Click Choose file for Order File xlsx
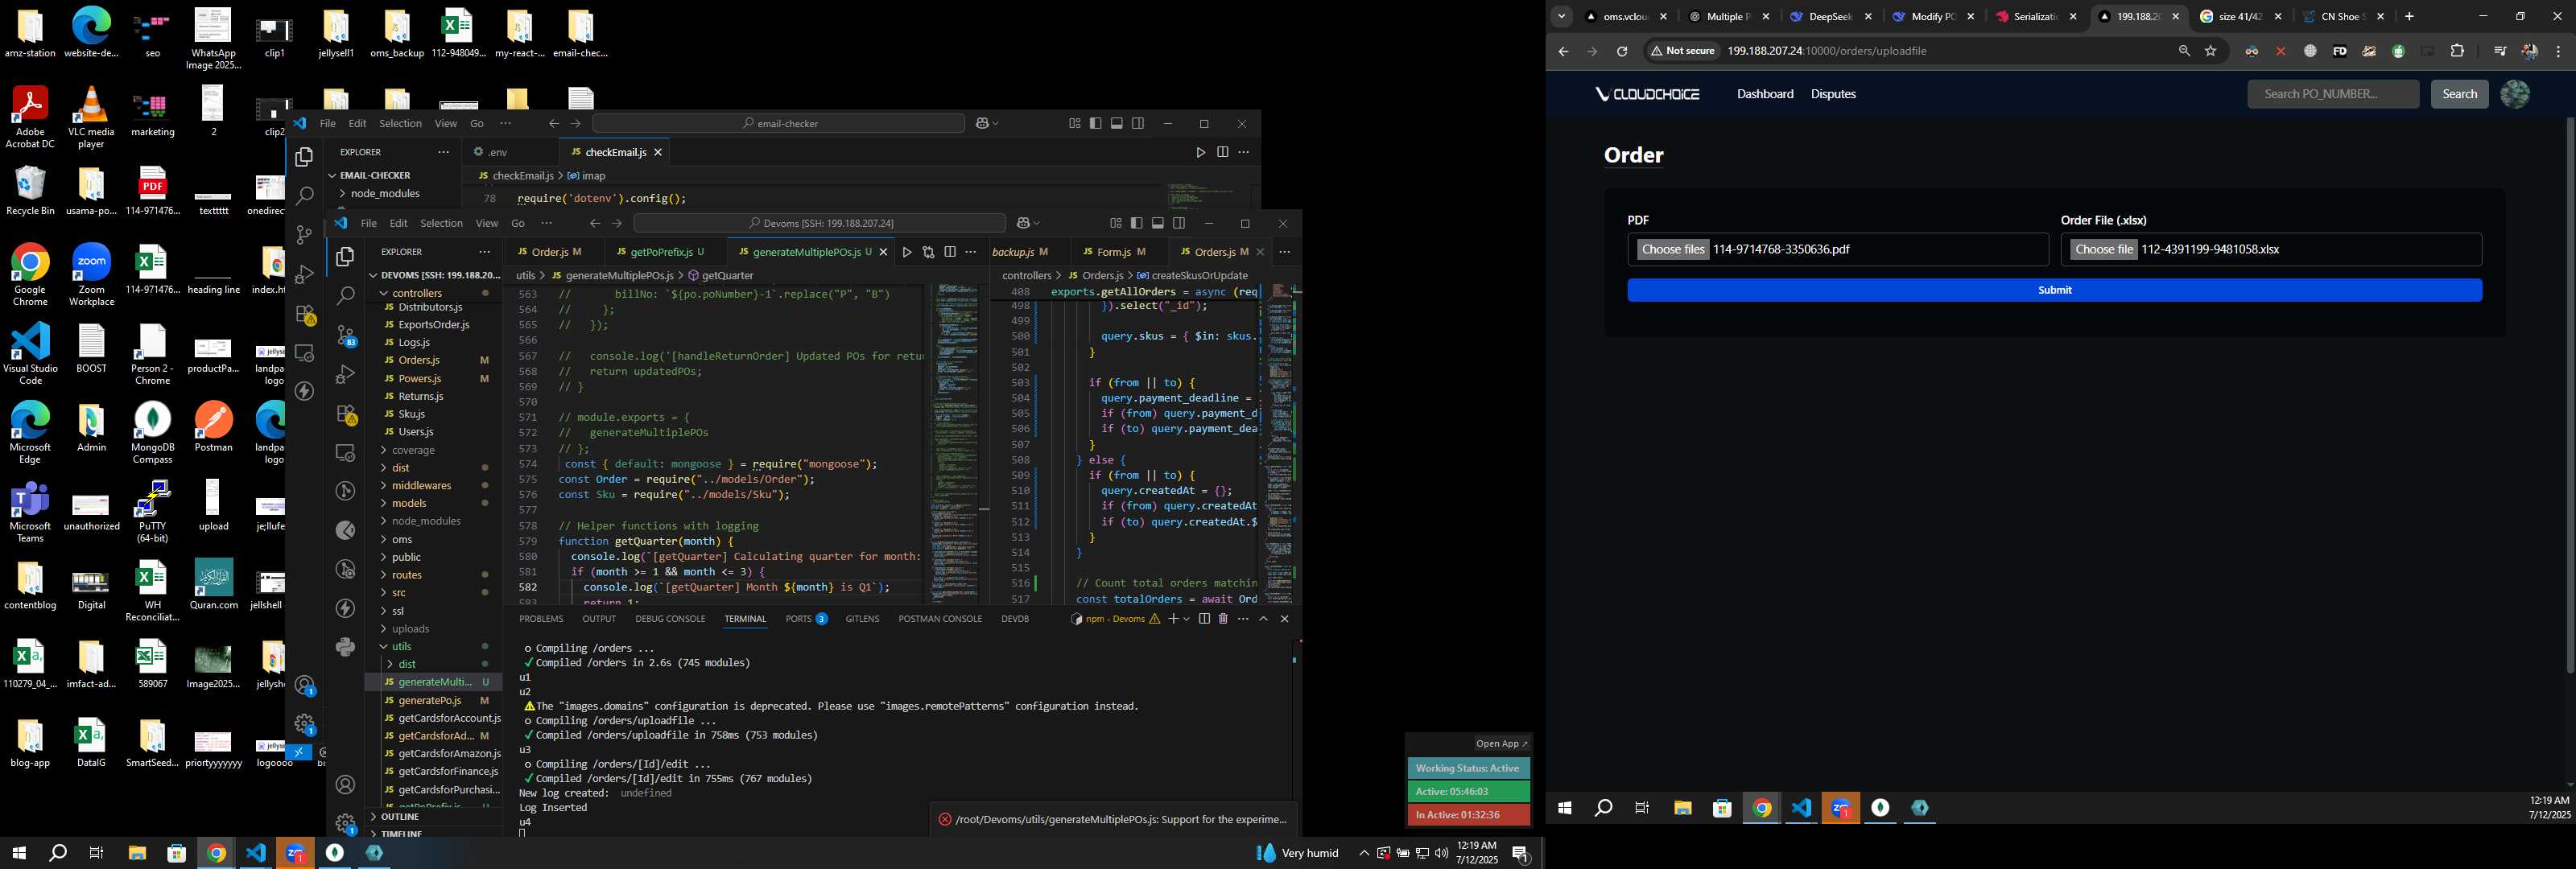2576x869 pixels. [2103, 249]
